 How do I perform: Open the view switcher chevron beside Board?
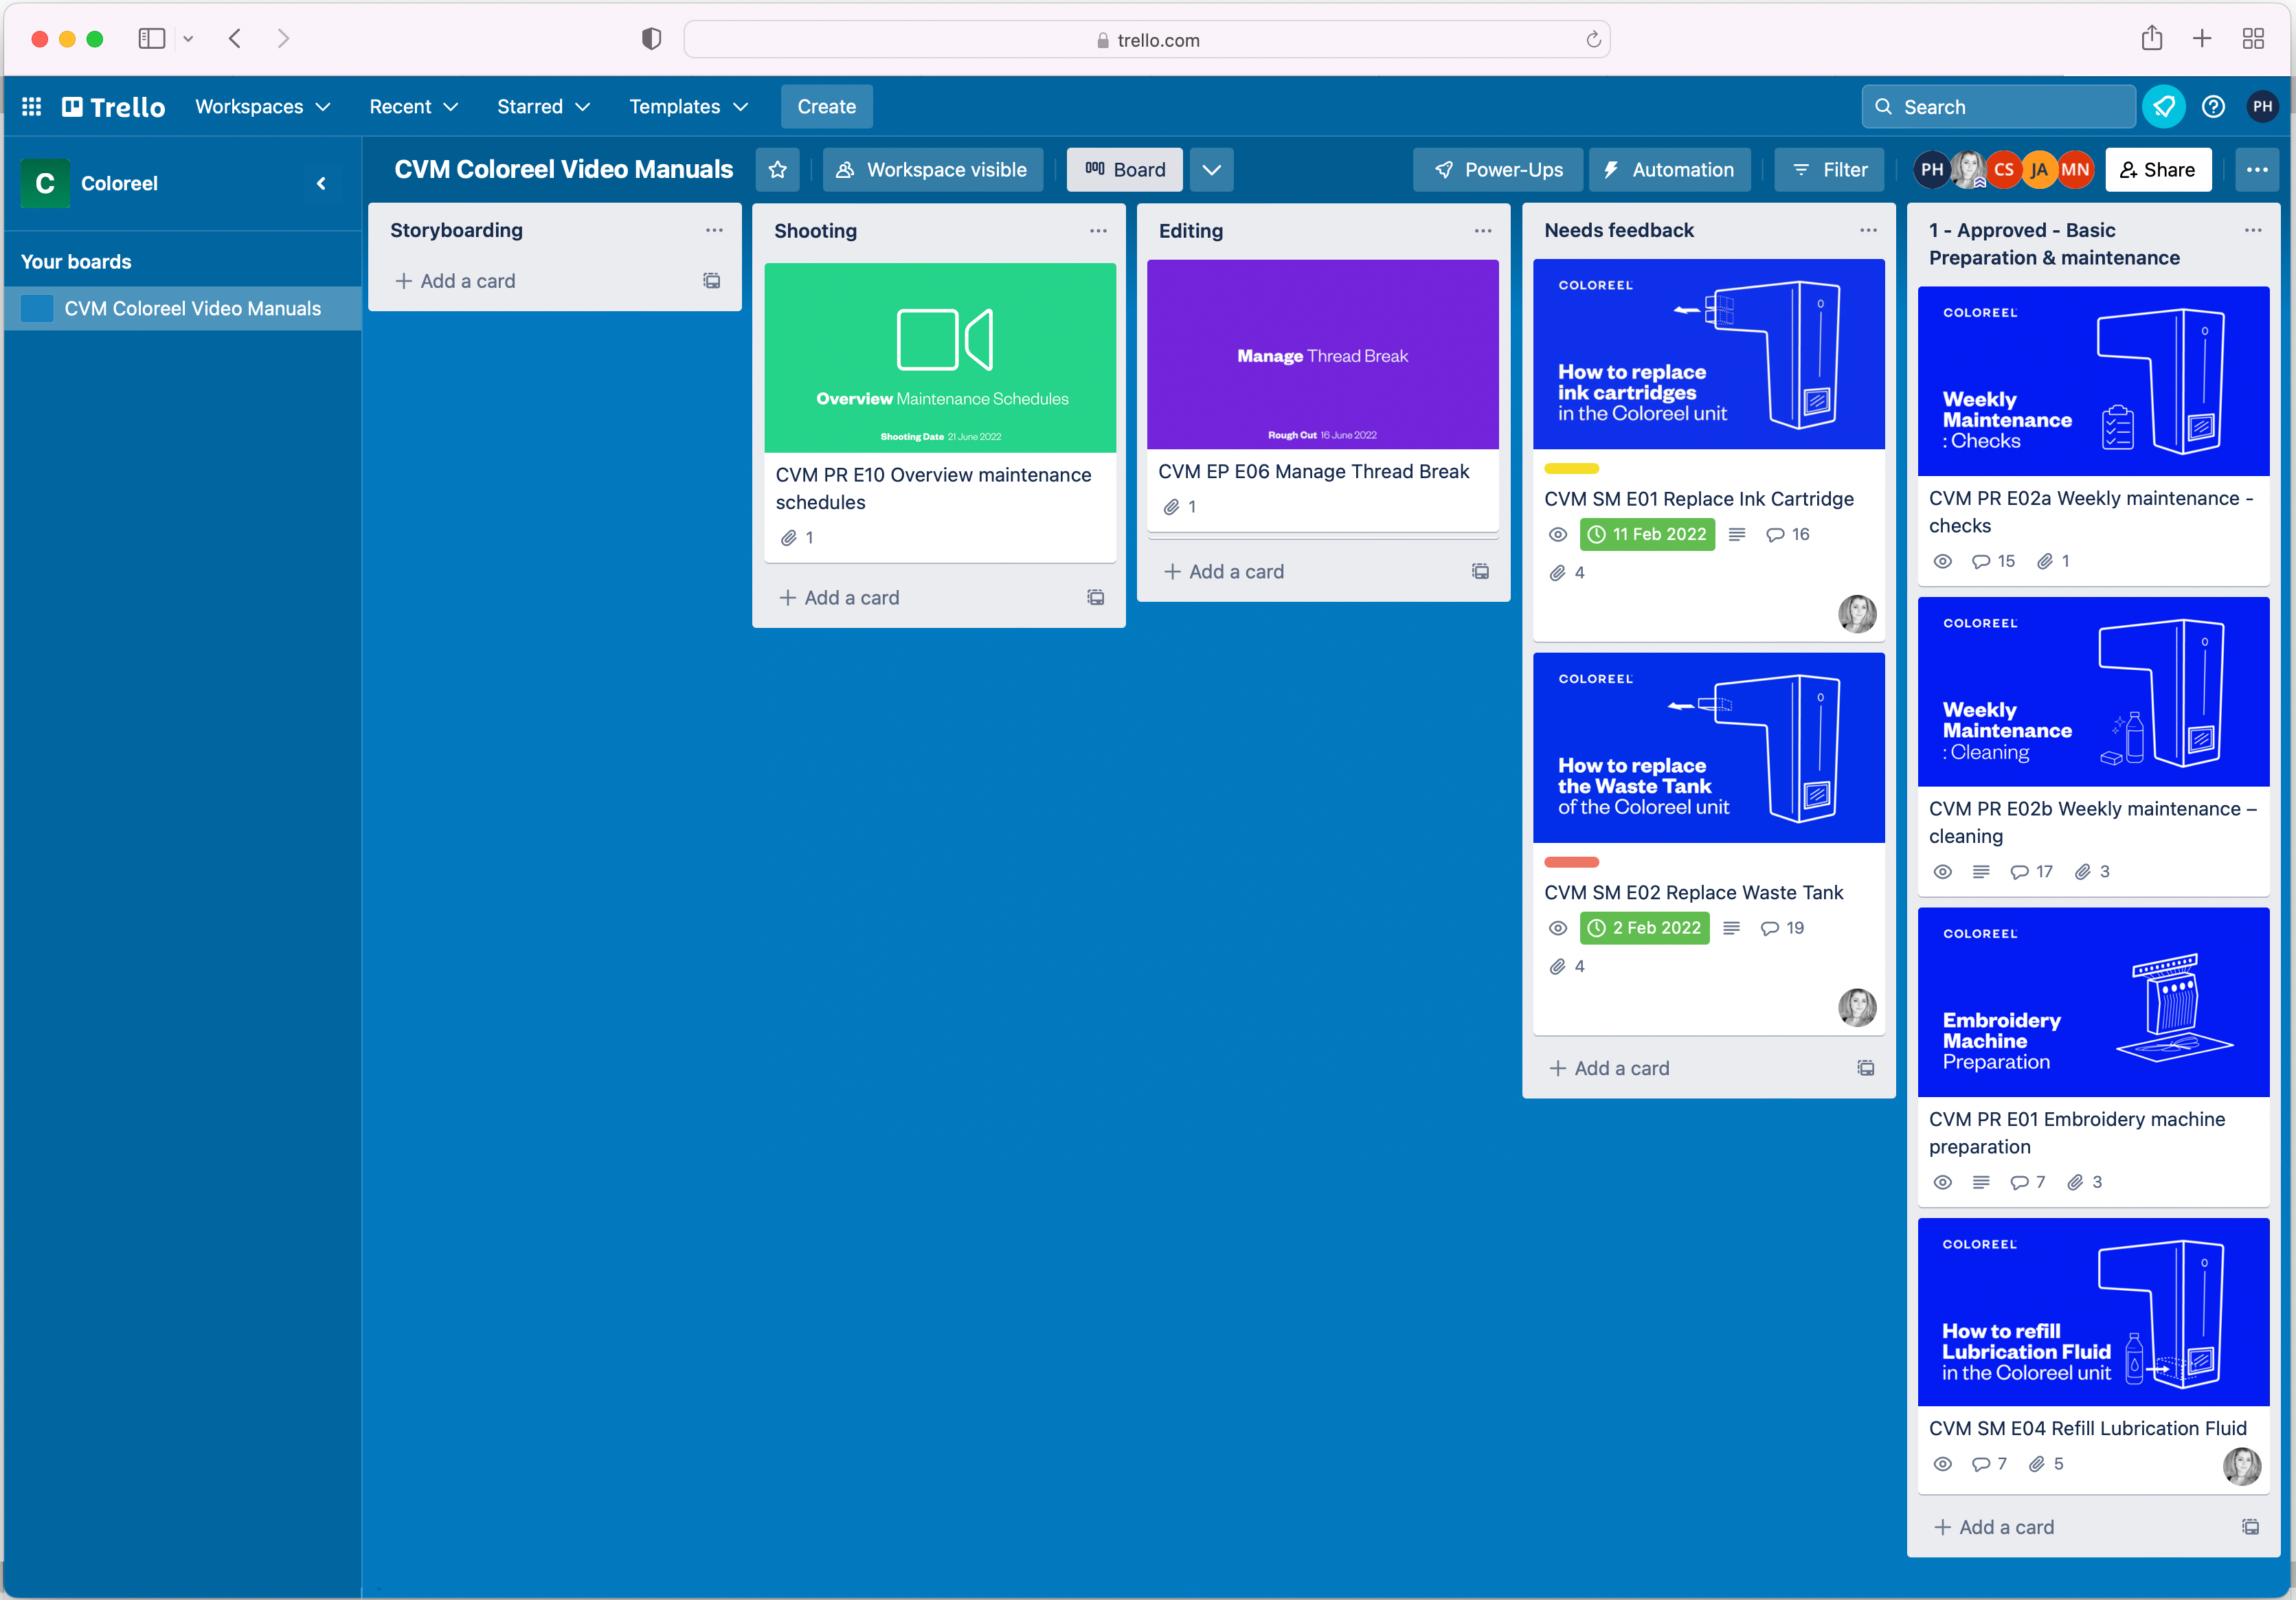click(x=1210, y=169)
